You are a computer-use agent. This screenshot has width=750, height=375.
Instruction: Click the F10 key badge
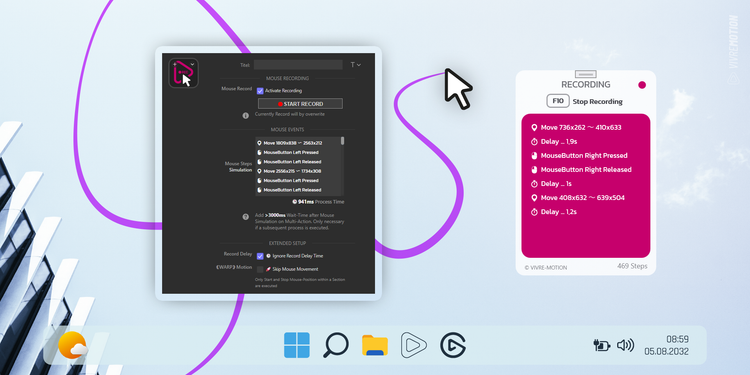coord(558,101)
